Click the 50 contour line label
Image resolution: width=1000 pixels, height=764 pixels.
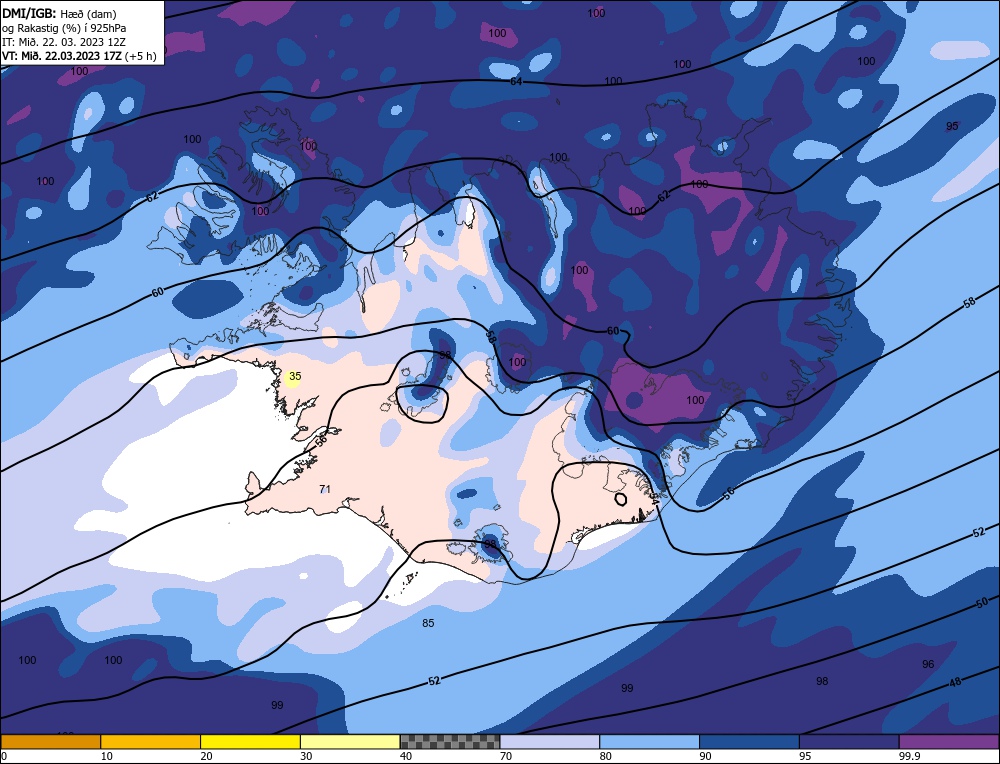982,602
